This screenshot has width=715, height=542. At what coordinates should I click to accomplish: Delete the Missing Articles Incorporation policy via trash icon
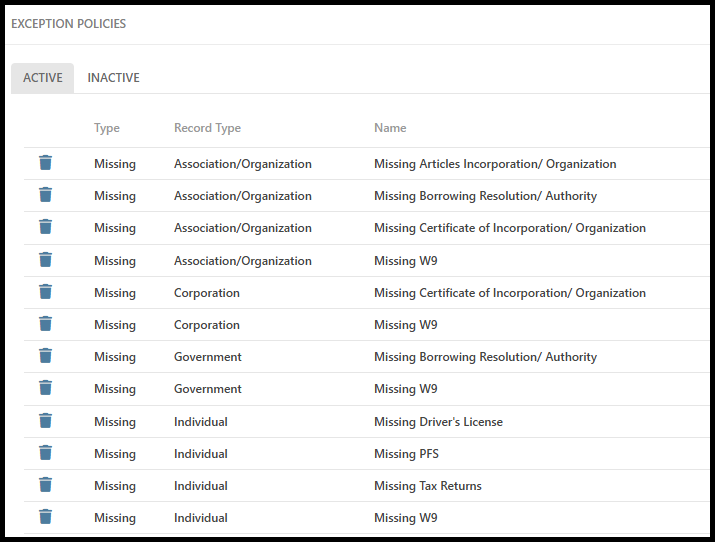(45, 163)
